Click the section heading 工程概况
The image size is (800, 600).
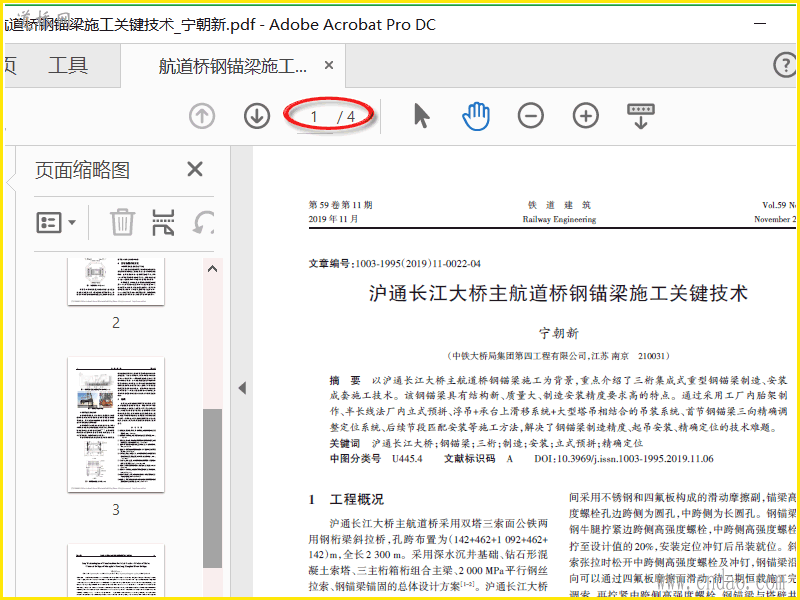point(357,499)
